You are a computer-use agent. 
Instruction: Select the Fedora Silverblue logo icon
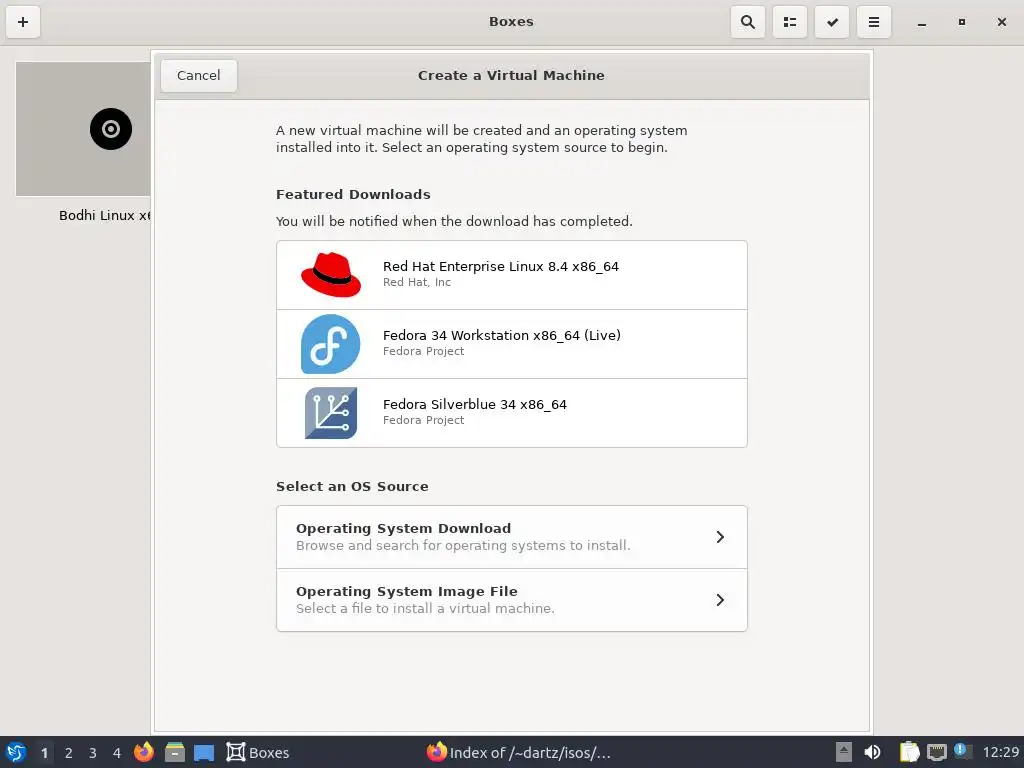[330, 413]
